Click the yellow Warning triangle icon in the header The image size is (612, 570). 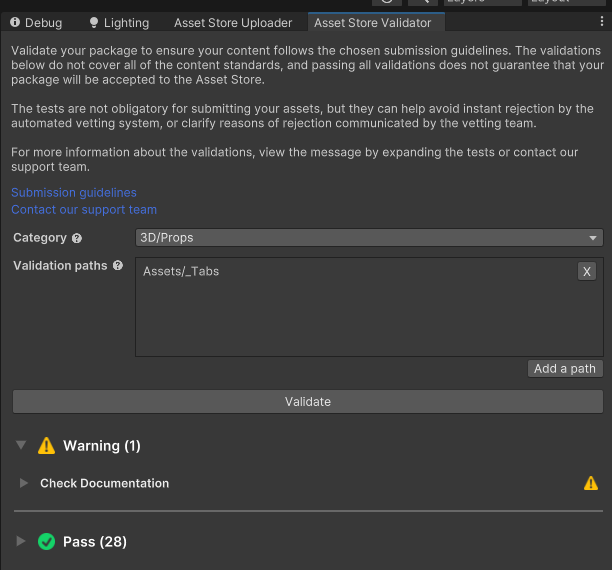(46, 446)
